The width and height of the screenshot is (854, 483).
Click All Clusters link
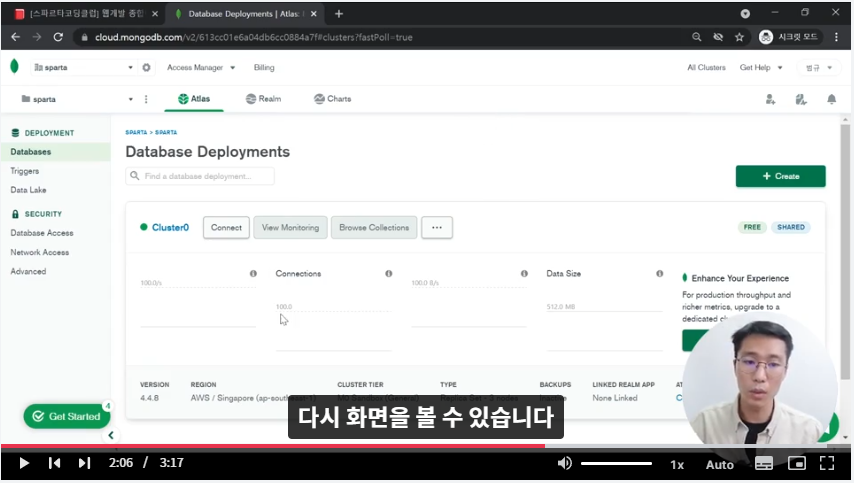[706, 68]
